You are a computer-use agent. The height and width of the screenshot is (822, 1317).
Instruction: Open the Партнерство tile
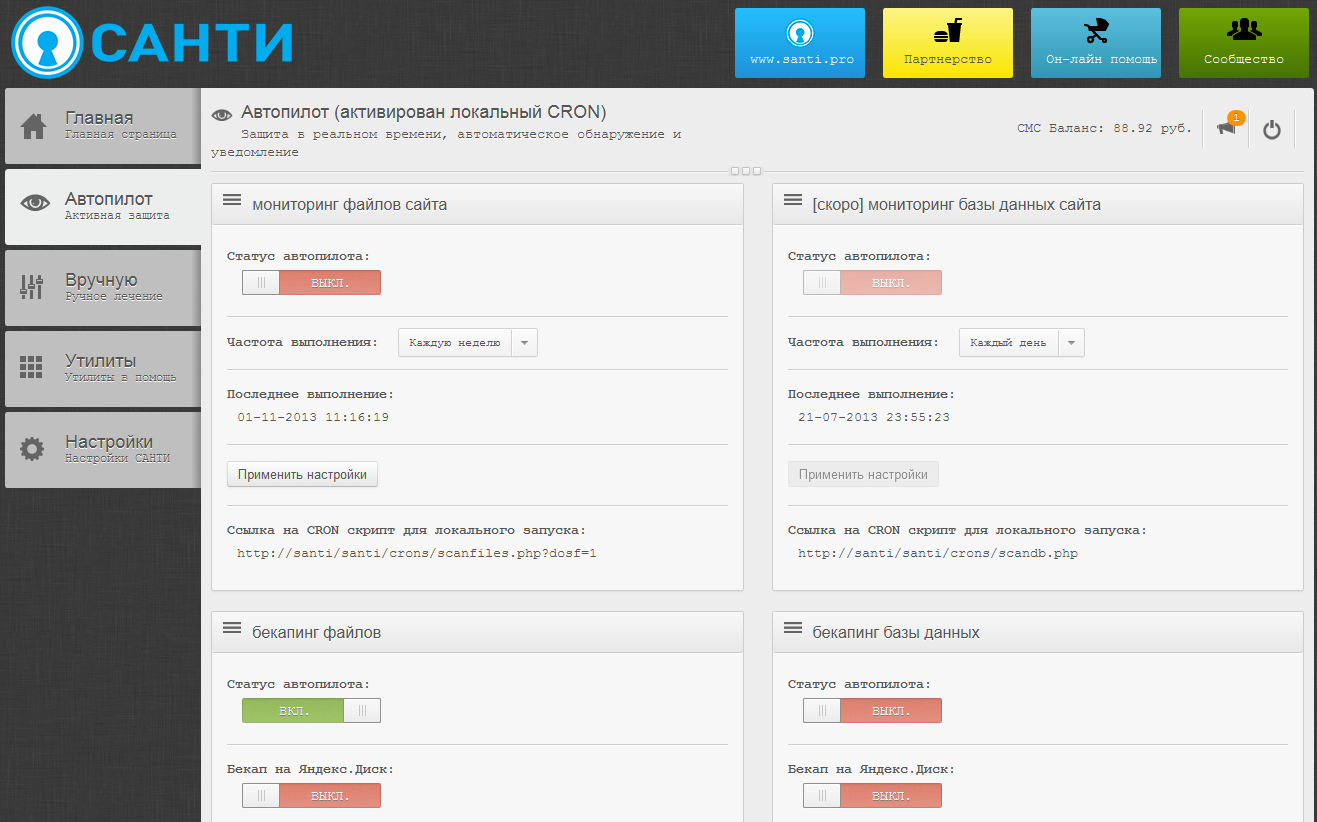pyautogui.click(x=948, y=43)
